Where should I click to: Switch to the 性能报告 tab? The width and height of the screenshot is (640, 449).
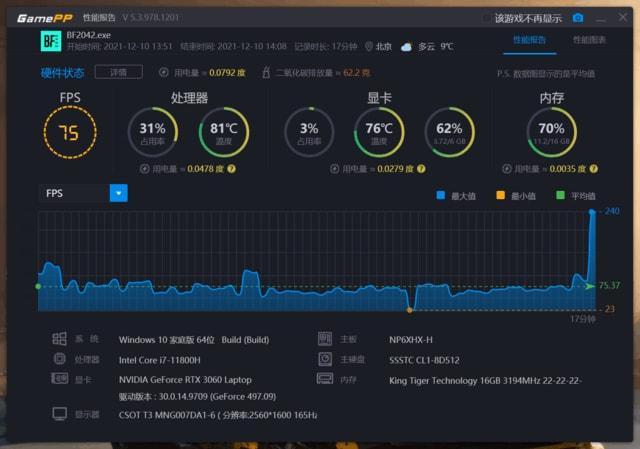click(529, 40)
